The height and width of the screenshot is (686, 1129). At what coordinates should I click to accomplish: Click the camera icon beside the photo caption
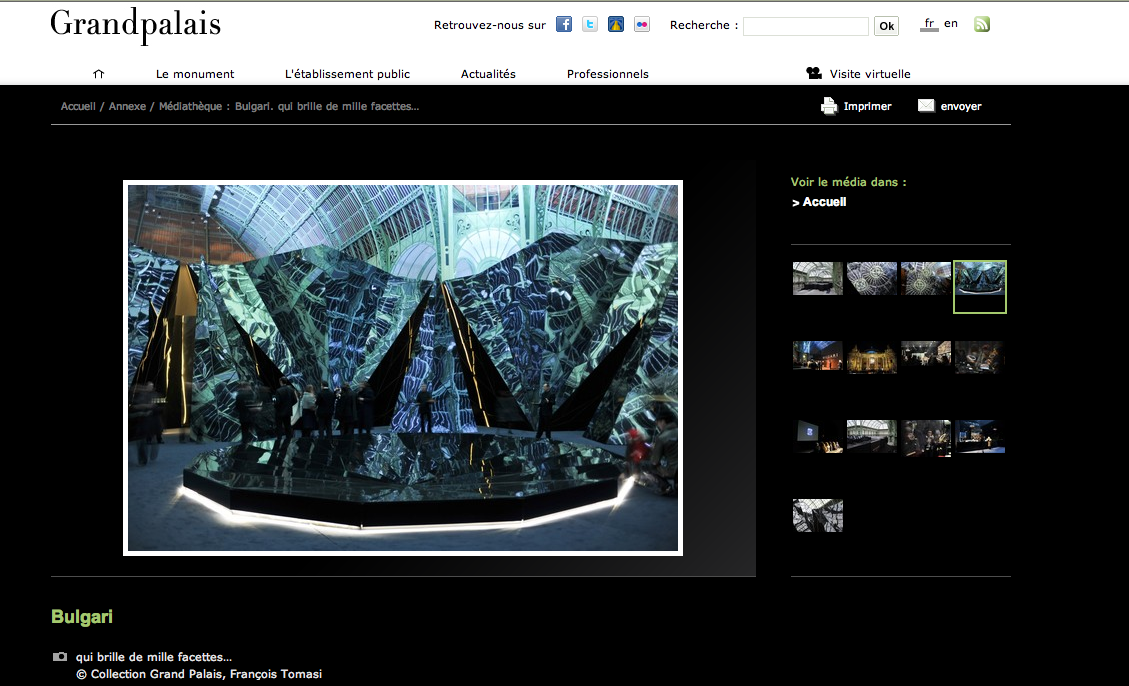60,656
